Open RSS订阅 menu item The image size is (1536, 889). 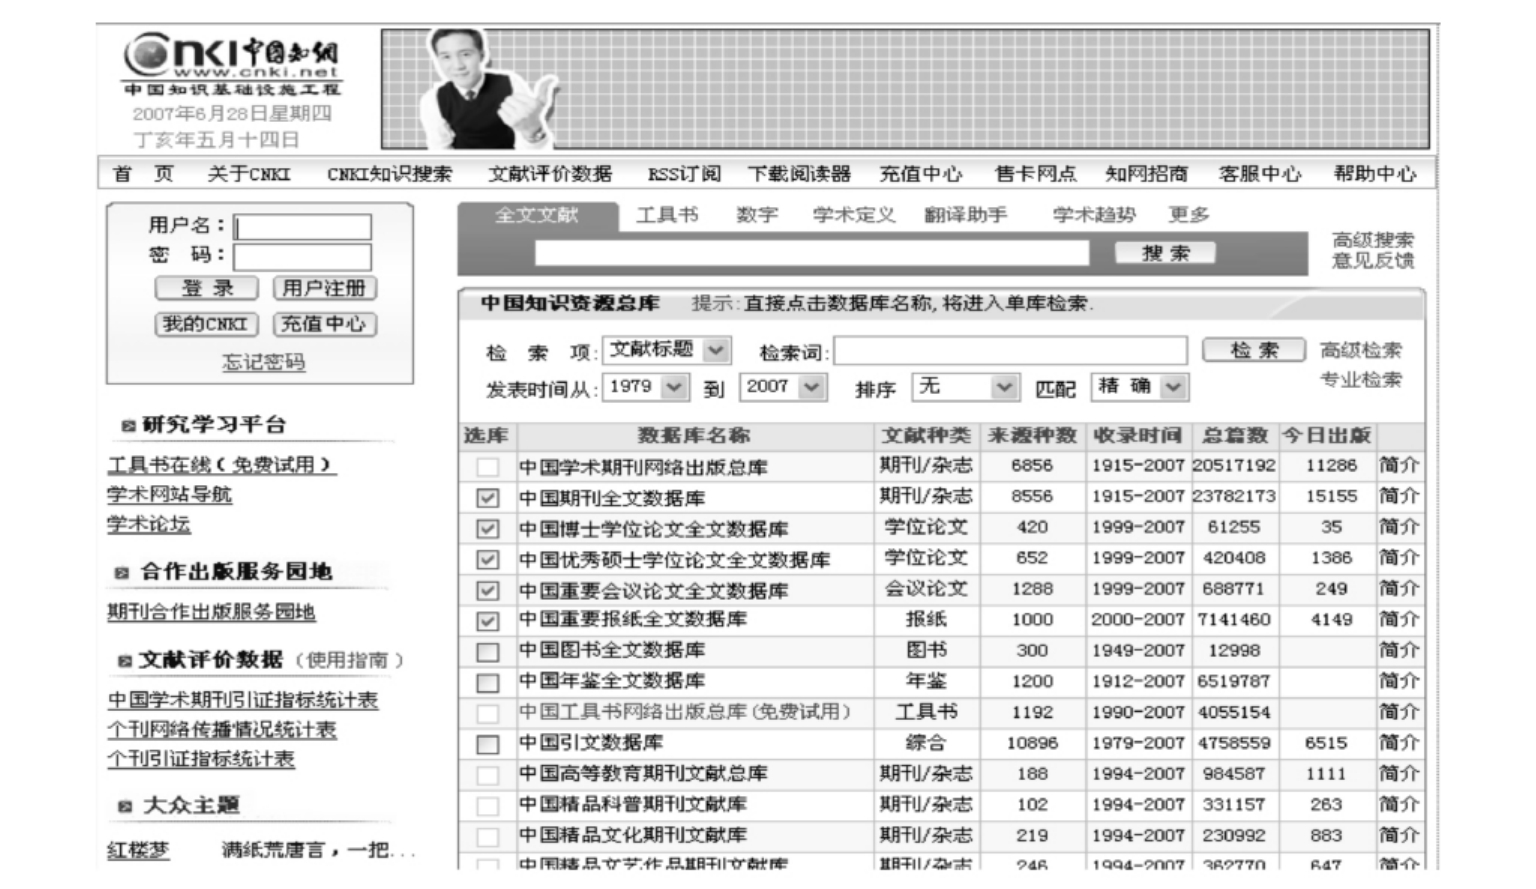683,174
